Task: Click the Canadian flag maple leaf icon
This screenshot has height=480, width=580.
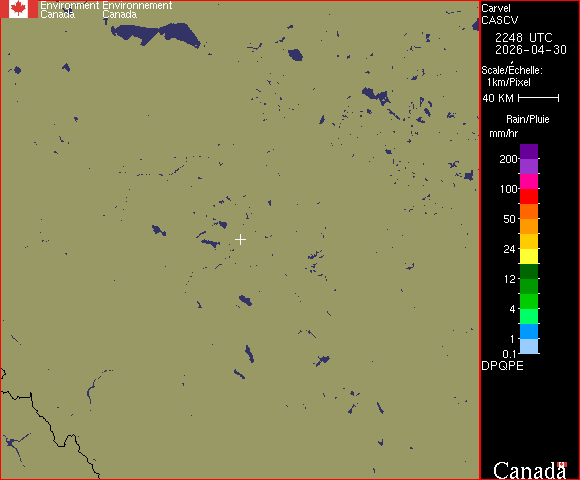Action: coord(19,9)
